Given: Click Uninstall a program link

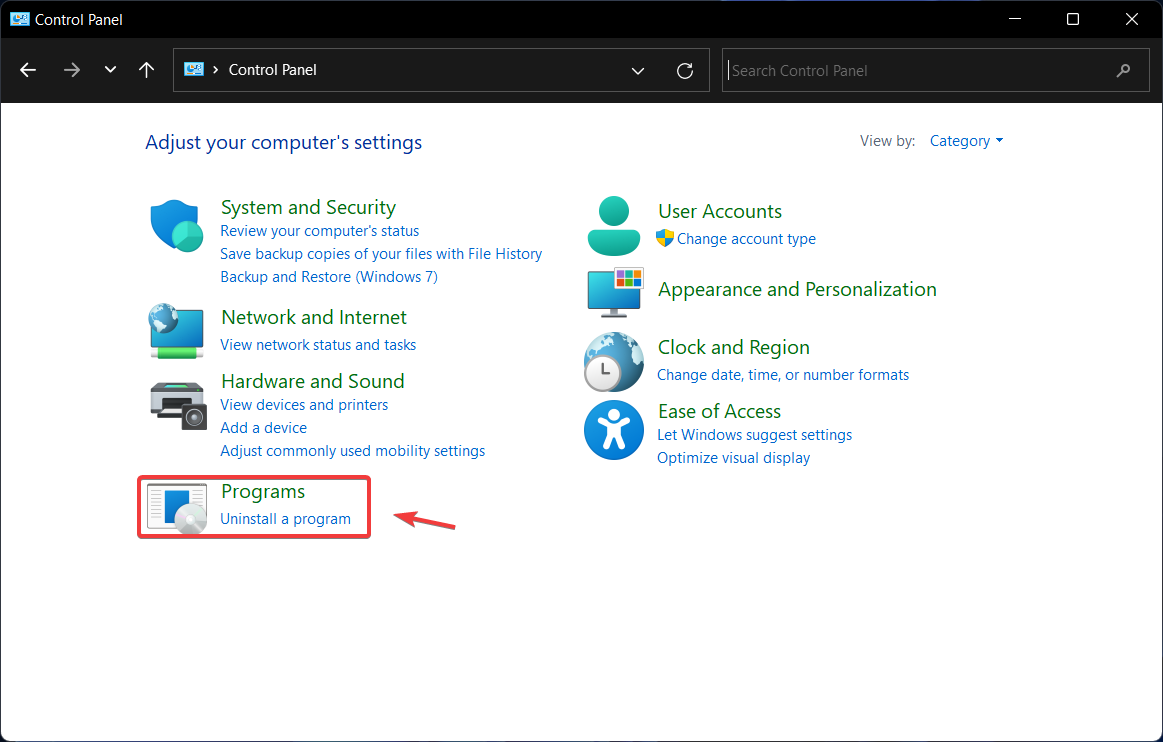Looking at the screenshot, I should [286, 519].
